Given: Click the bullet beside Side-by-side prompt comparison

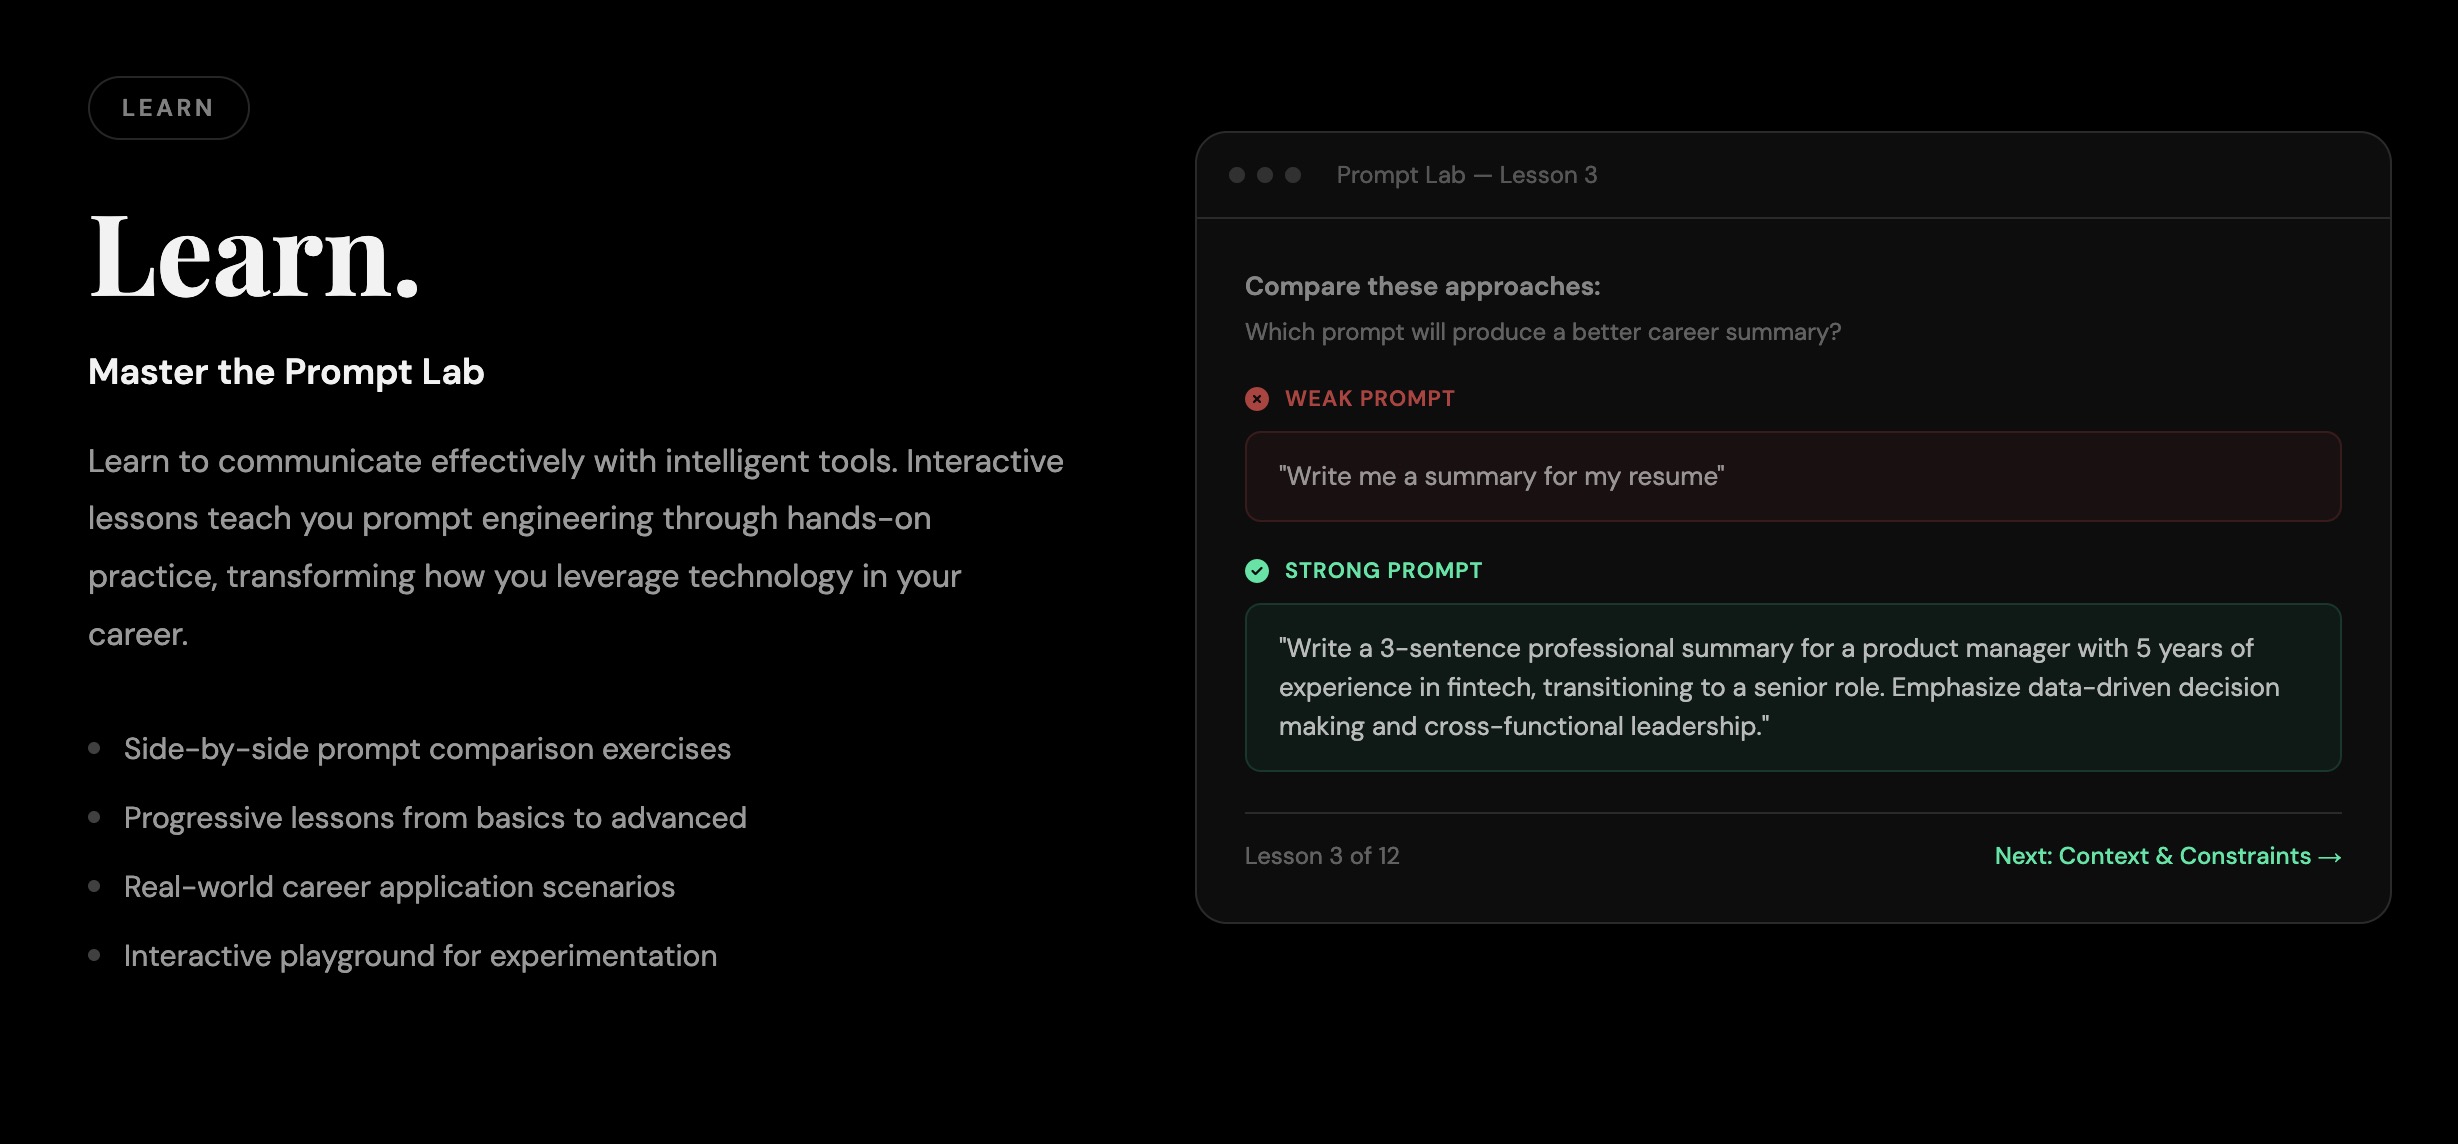Looking at the screenshot, I should tap(94, 748).
